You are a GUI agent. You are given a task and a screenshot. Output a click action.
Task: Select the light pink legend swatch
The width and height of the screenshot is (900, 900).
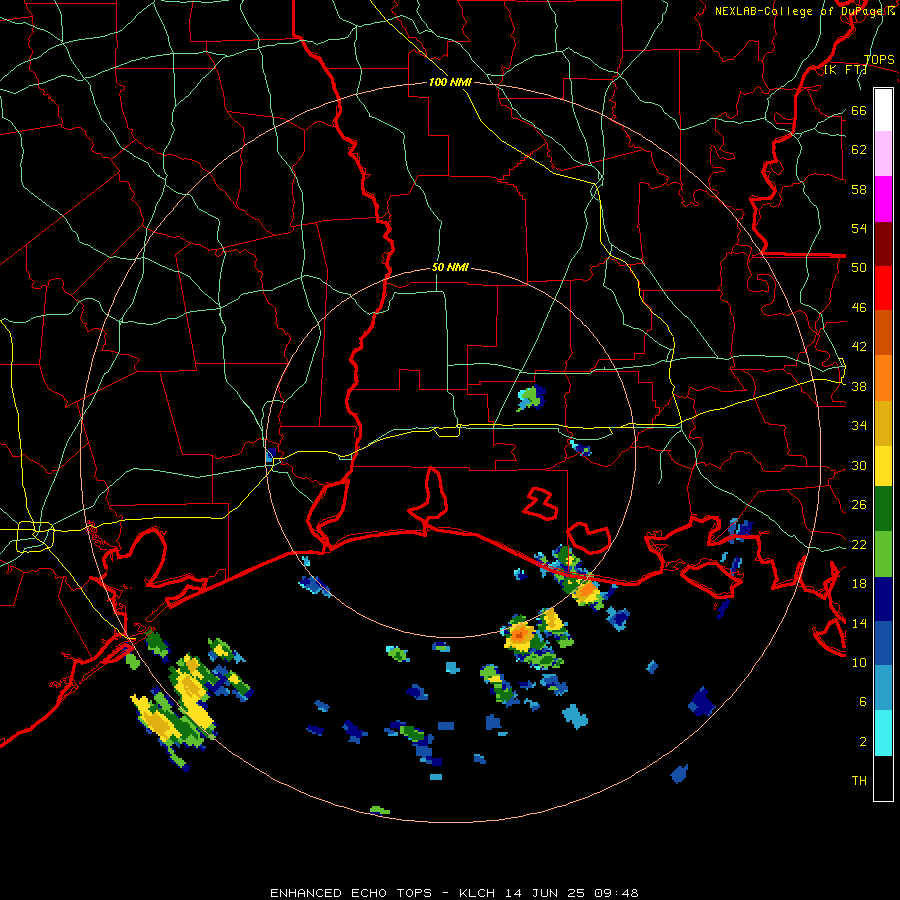click(883, 153)
